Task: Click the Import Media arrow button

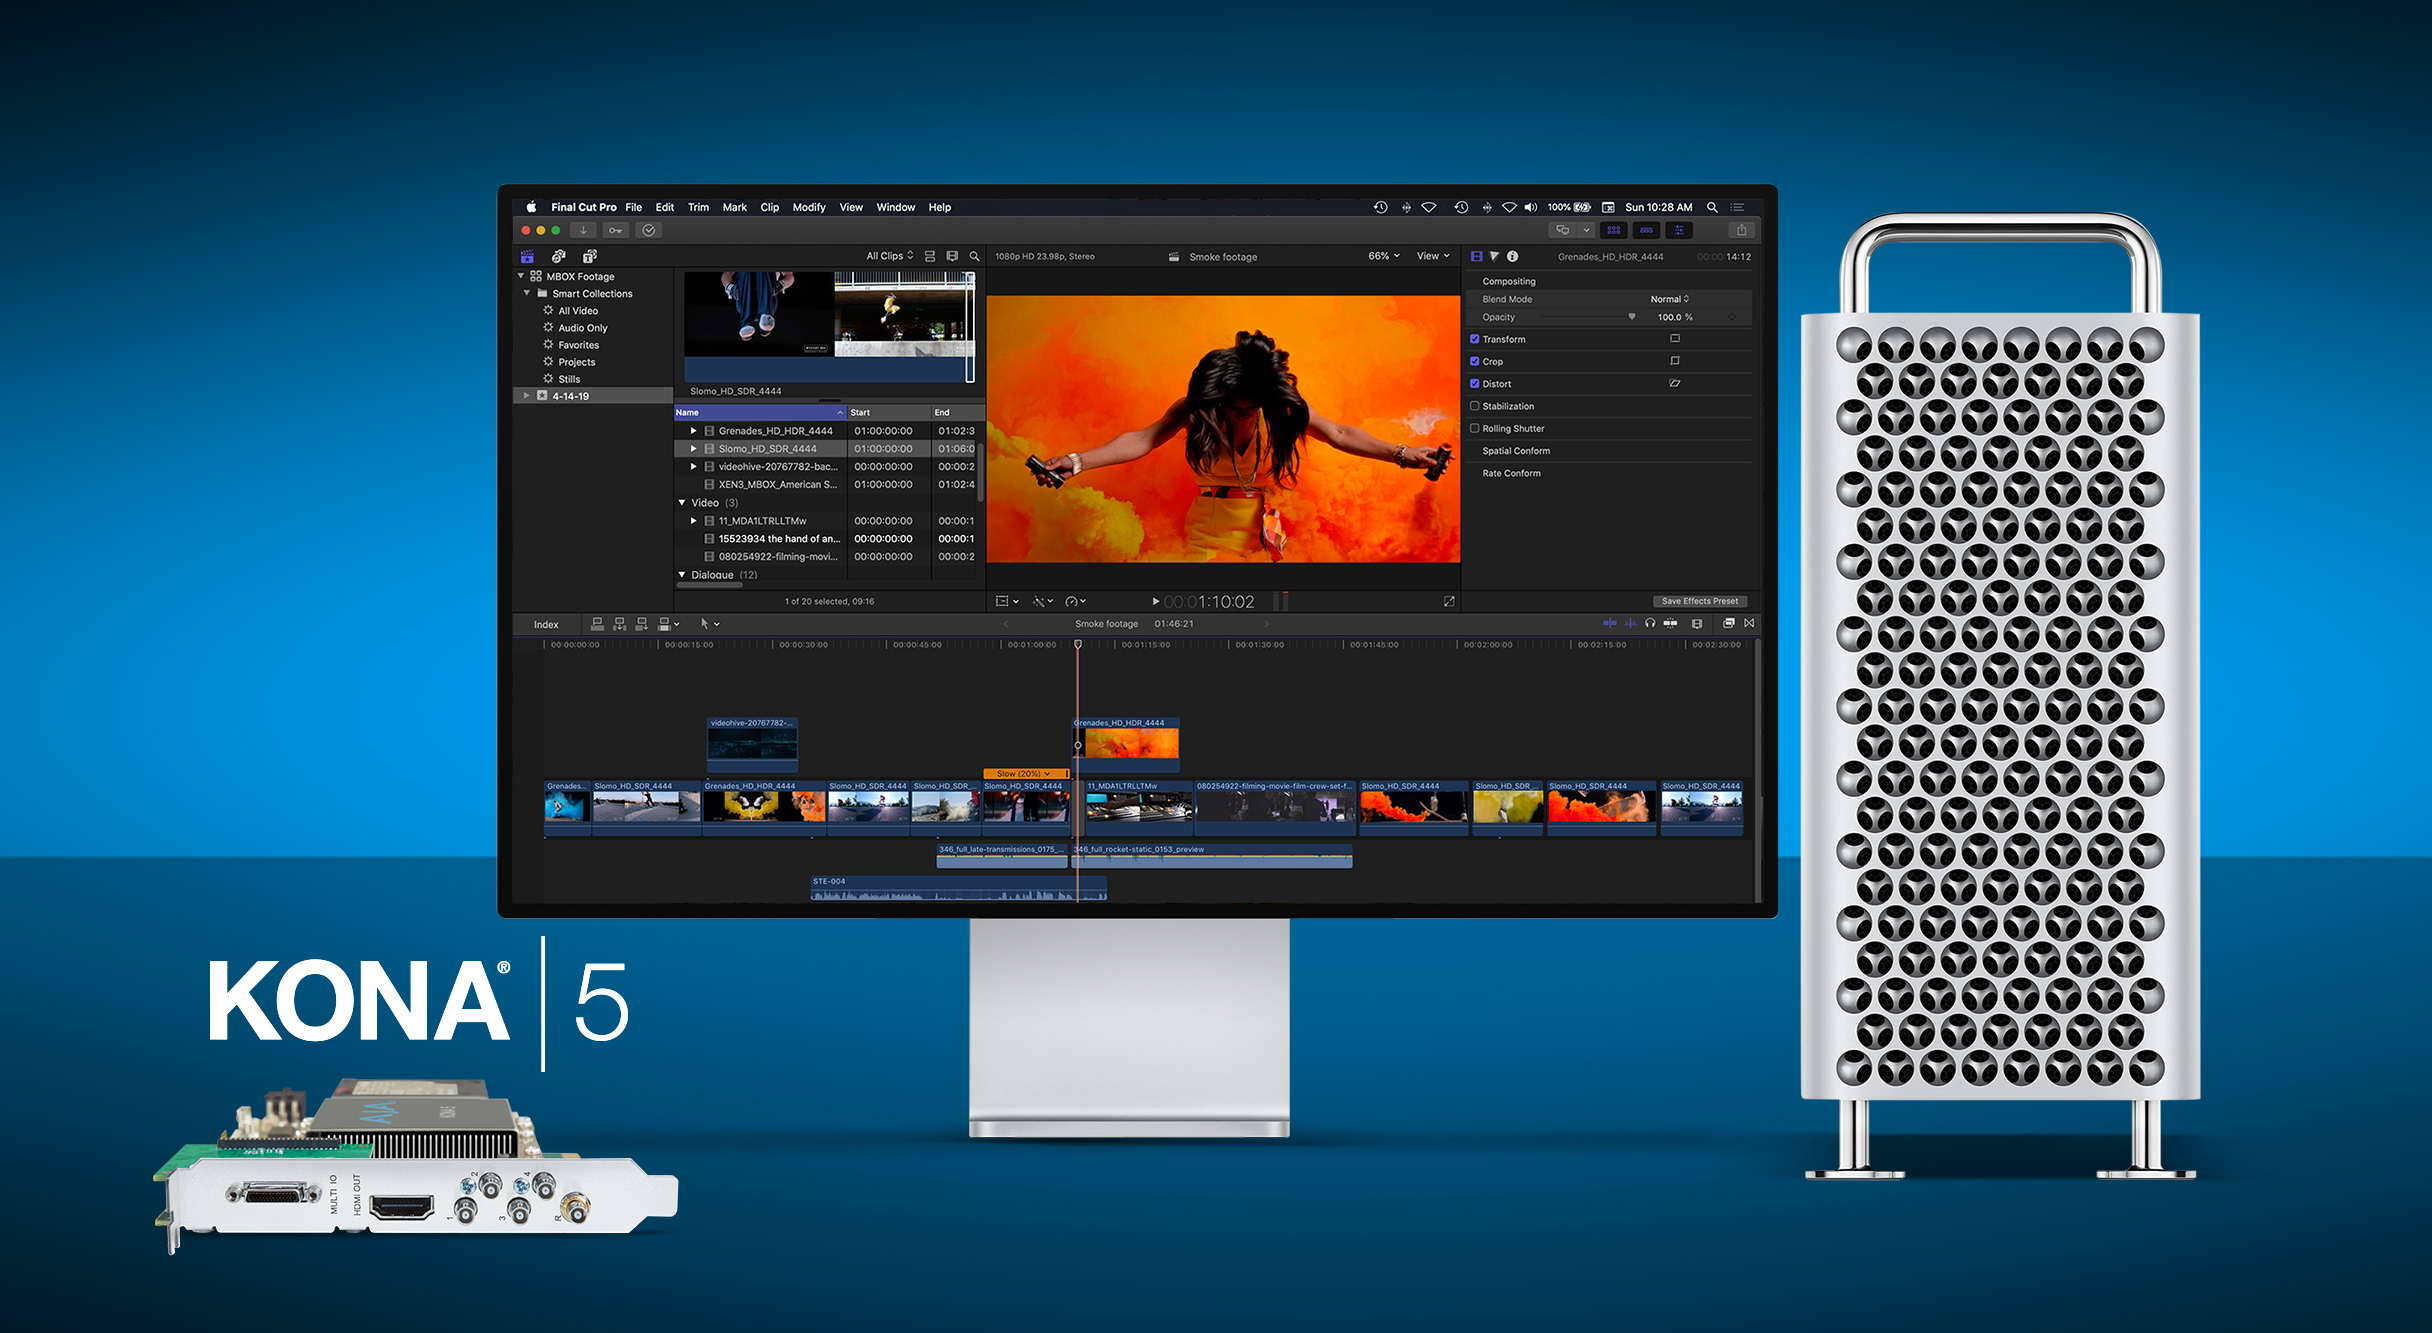Action: 583,230
